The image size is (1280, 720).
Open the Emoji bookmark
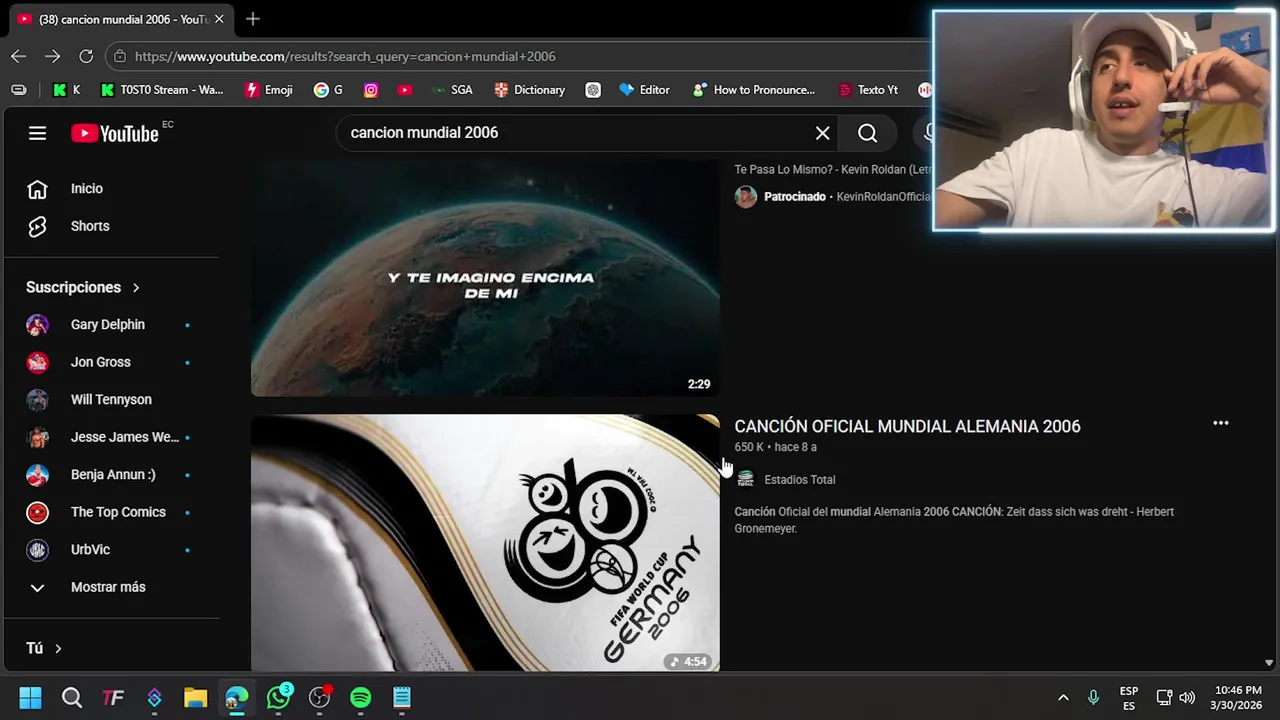(x=269, y=90)
